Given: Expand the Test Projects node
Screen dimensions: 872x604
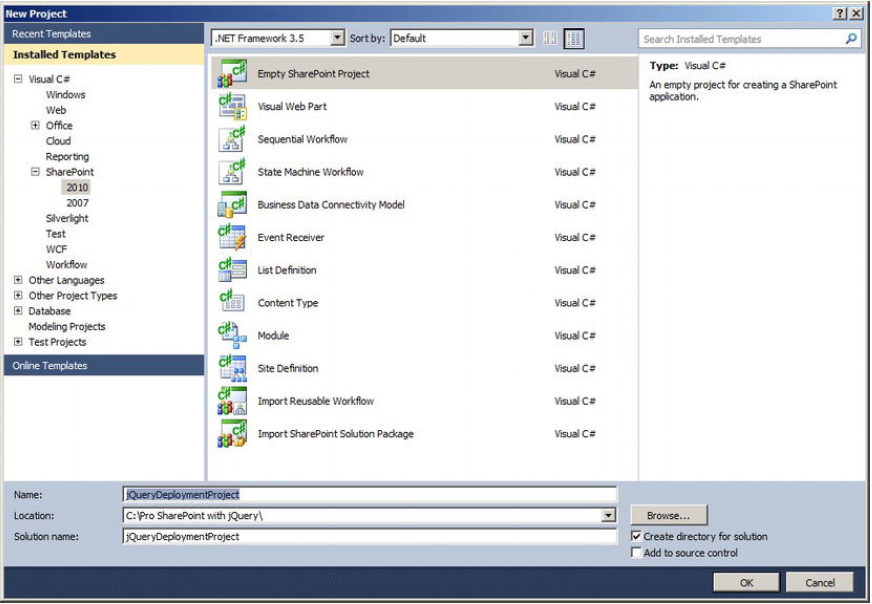Looking at the screenshot, I should click(18, 341).
